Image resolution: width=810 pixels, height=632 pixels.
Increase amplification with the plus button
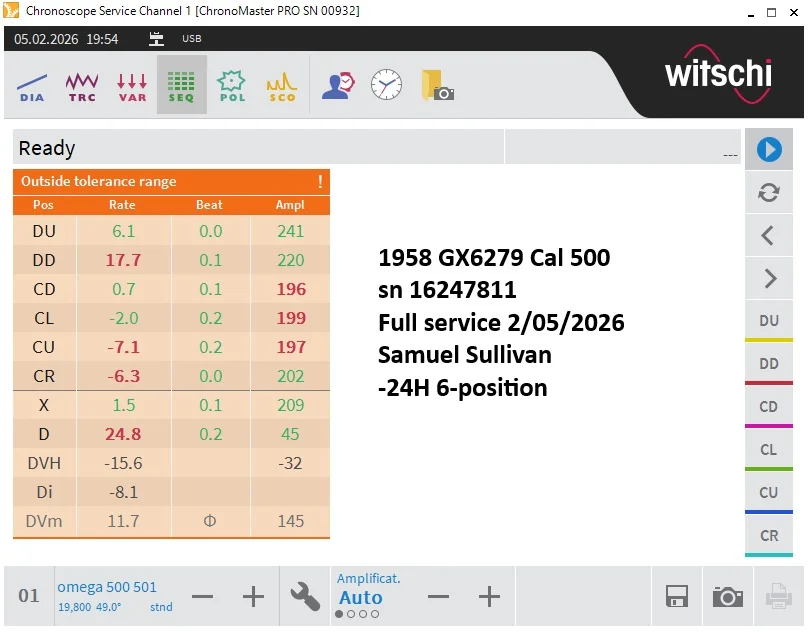coord(489,597)
